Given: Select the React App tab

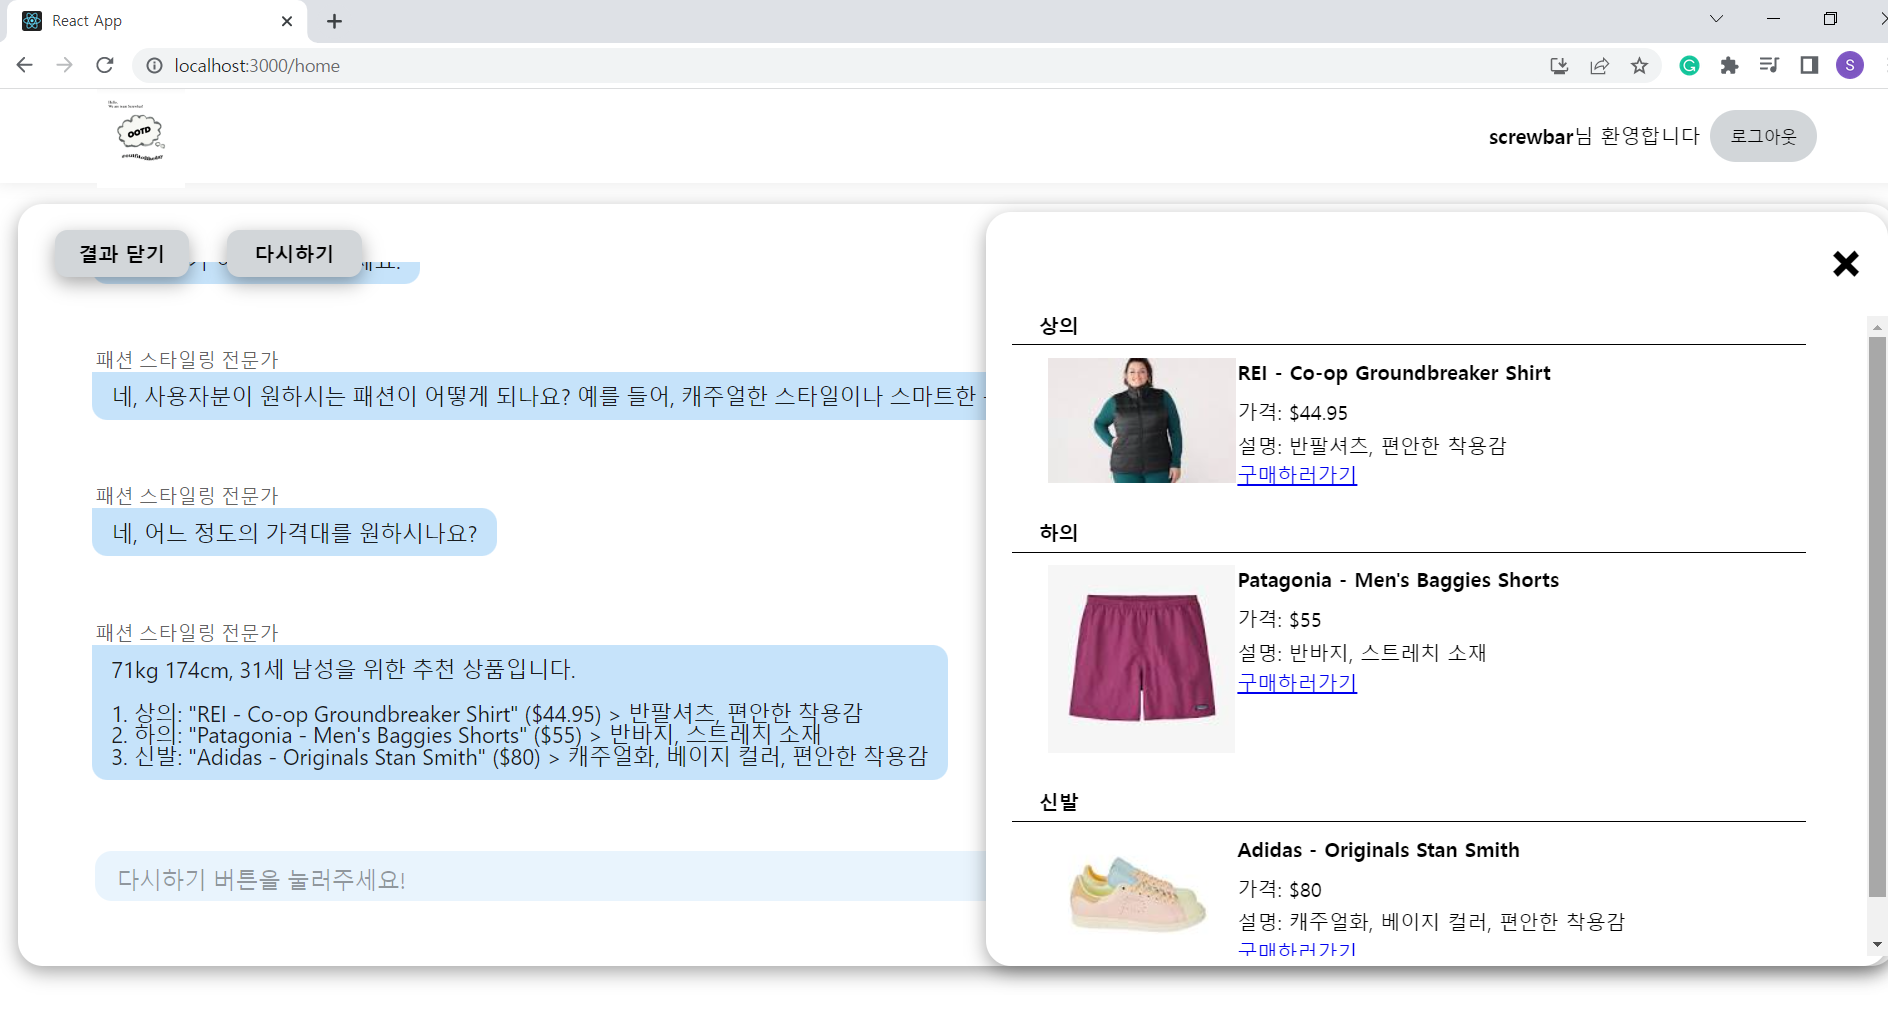Looking at the screenshot, I should click(x=155, y=21).
